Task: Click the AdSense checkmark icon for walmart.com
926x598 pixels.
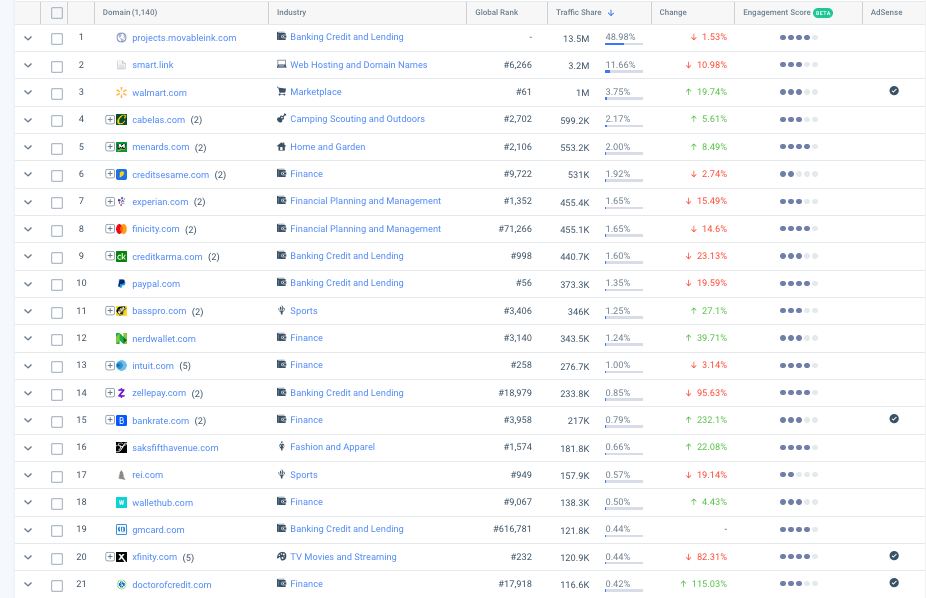Action: click(x=894, y=90)
